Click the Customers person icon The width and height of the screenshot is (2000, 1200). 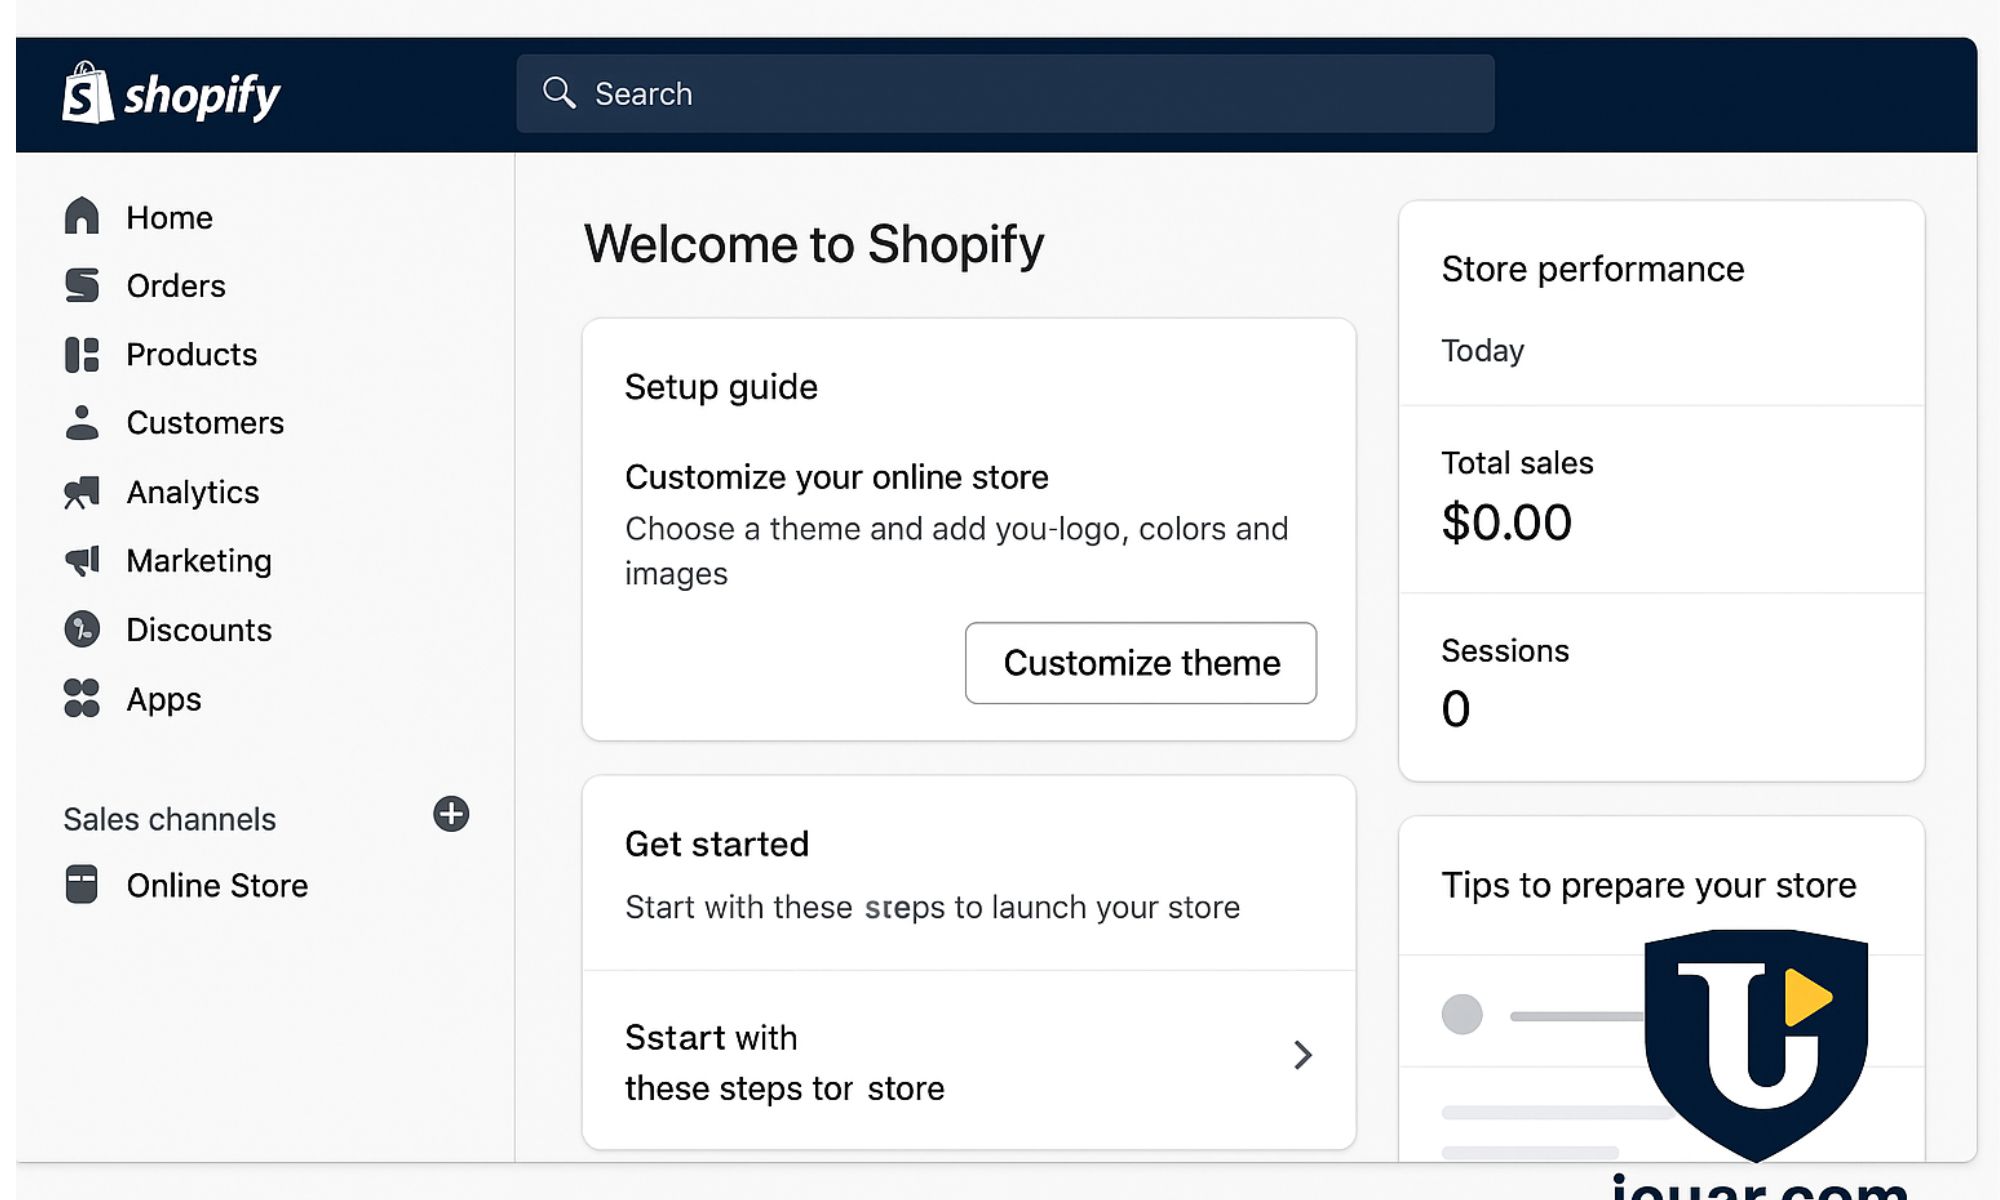point(82,423)
